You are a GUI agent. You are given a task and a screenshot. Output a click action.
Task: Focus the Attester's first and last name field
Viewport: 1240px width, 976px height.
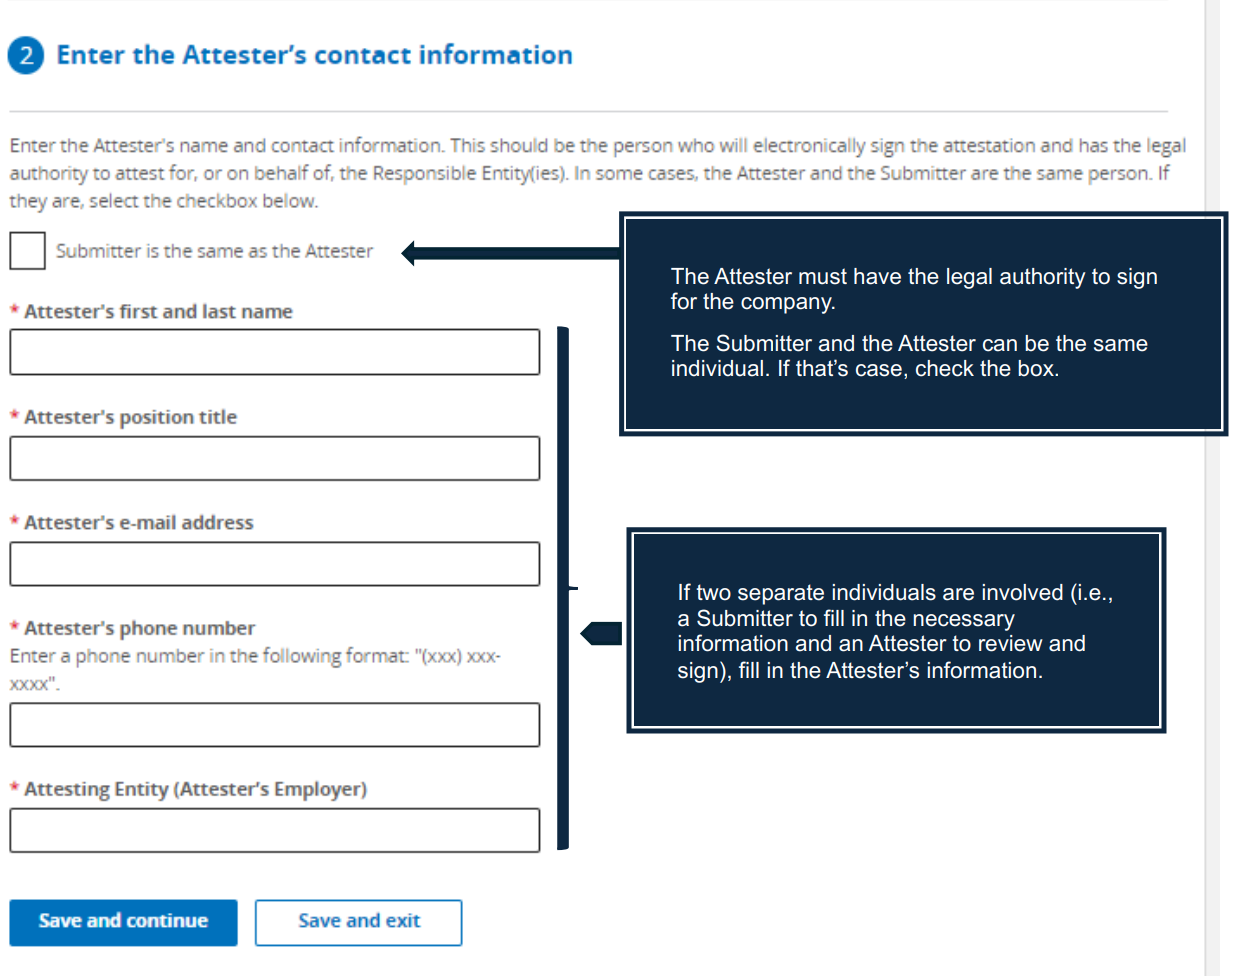coord(275,352)
